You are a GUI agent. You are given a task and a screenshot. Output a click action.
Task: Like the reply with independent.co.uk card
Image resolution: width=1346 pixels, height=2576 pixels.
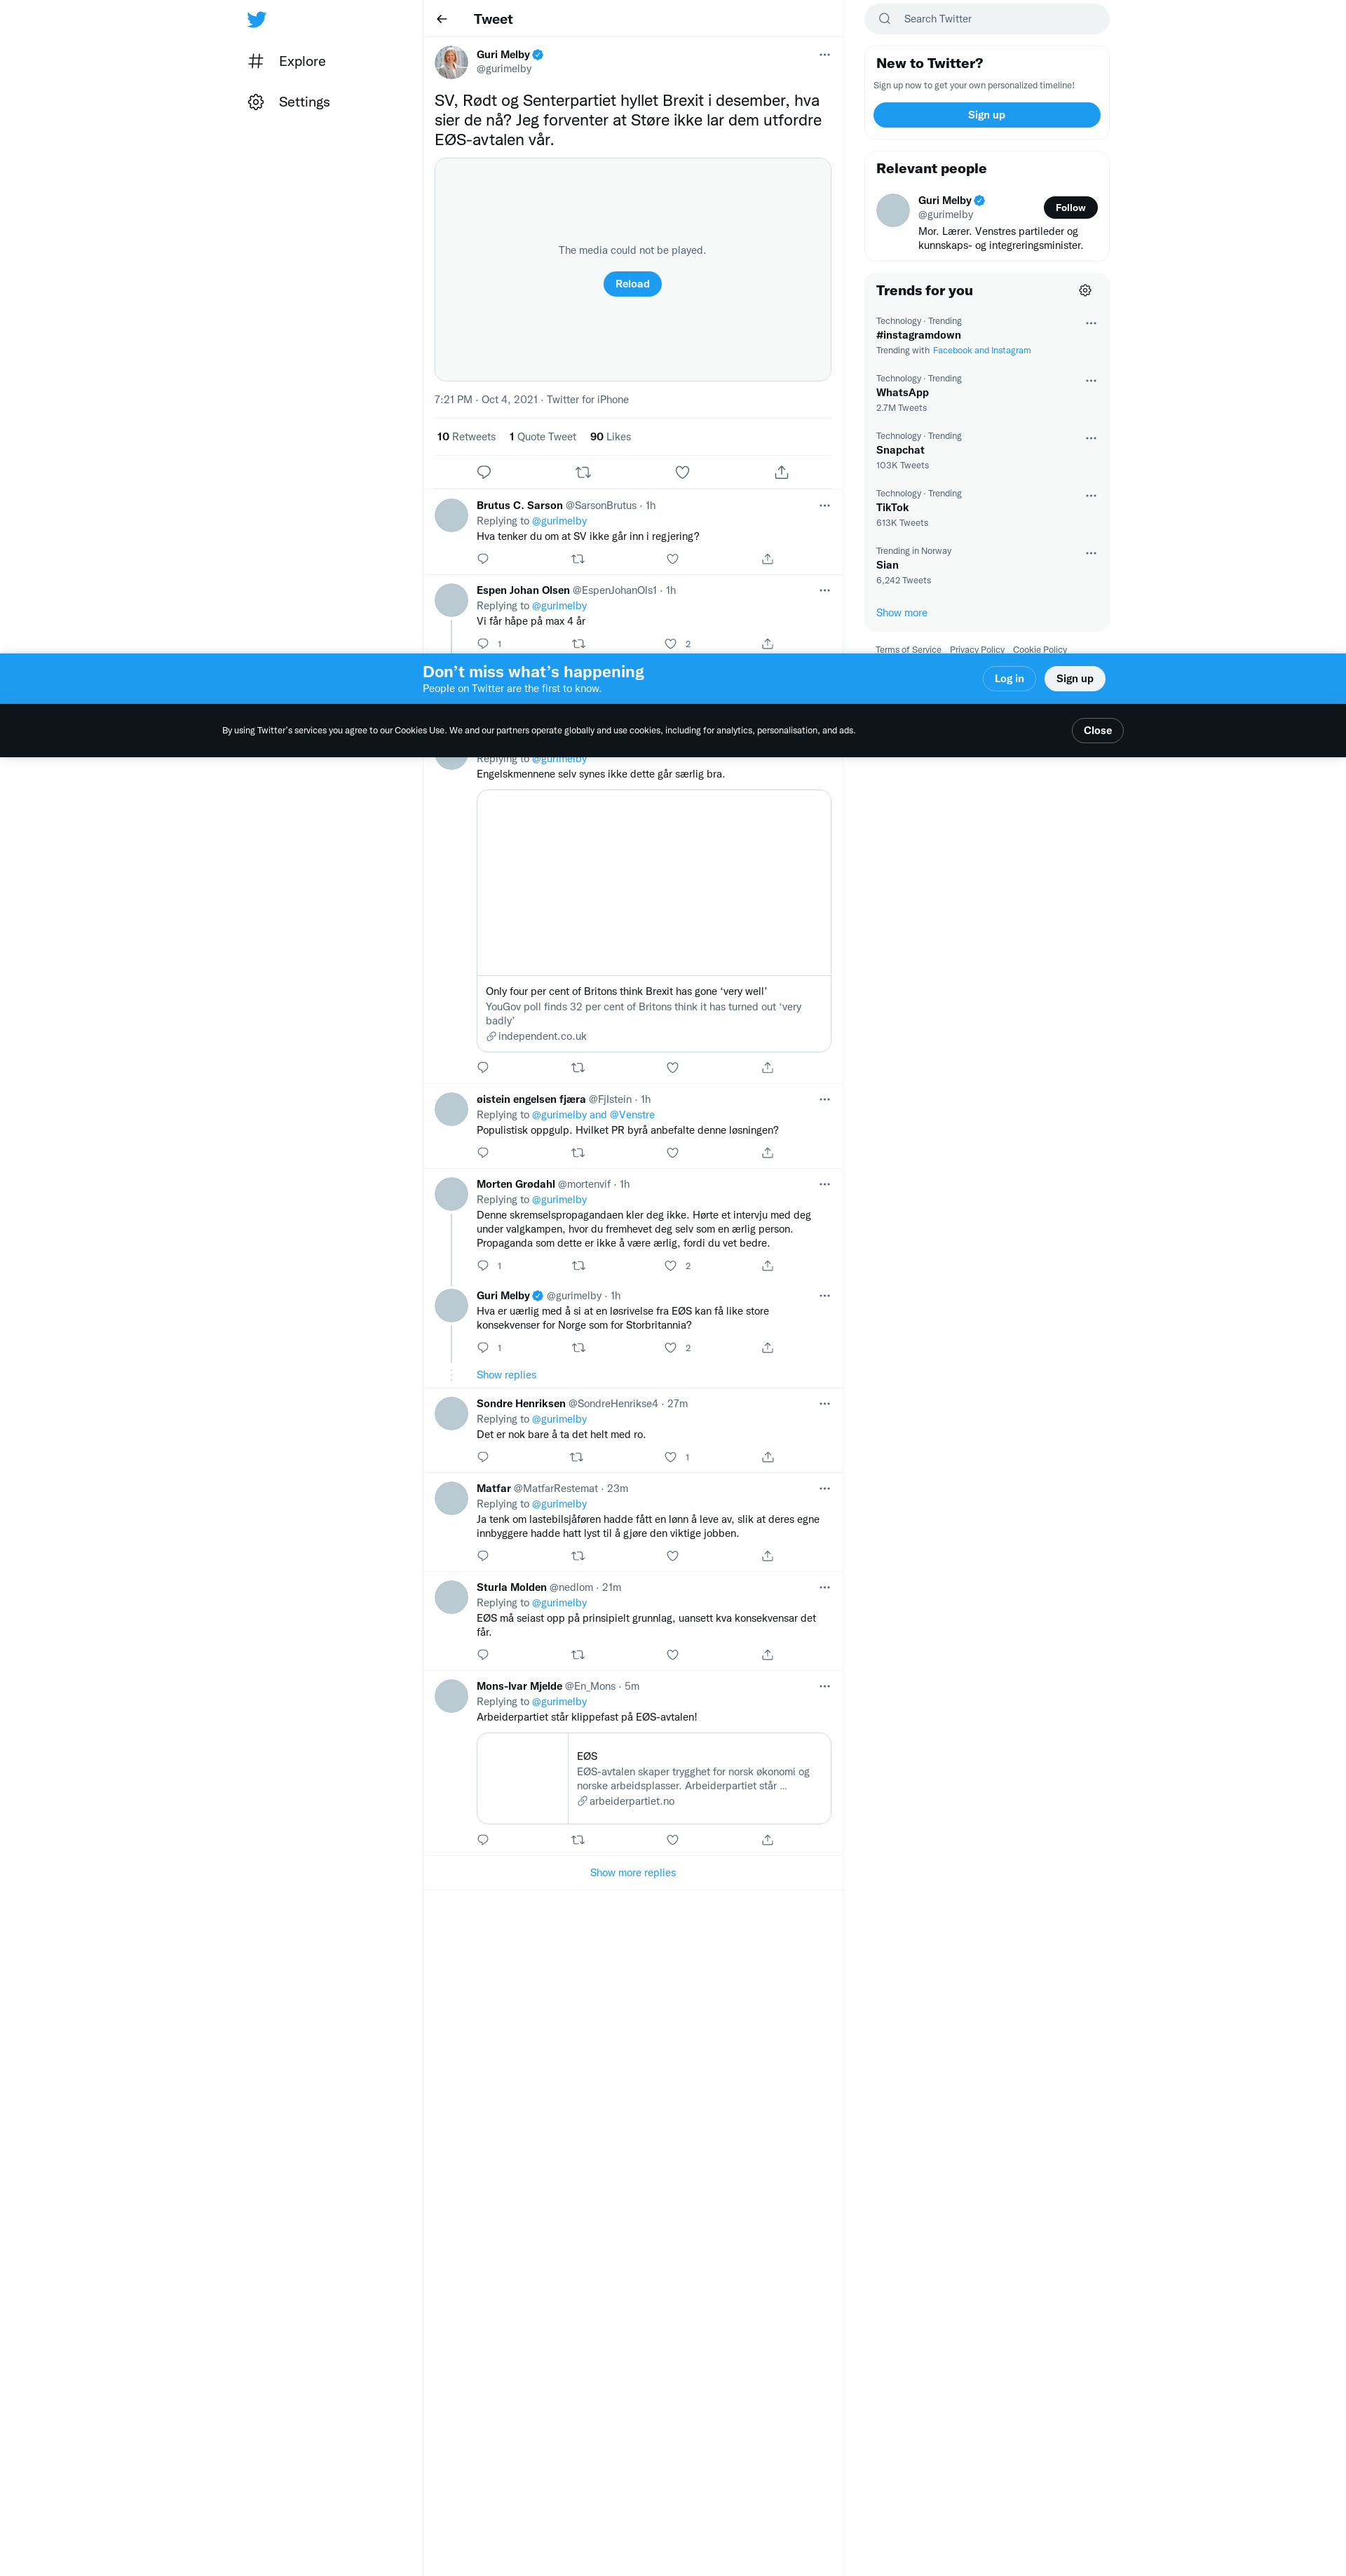[x=672, y=1068]
